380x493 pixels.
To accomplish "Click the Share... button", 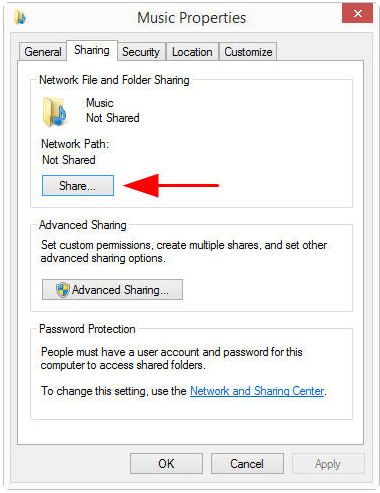I will click(78, 185).
